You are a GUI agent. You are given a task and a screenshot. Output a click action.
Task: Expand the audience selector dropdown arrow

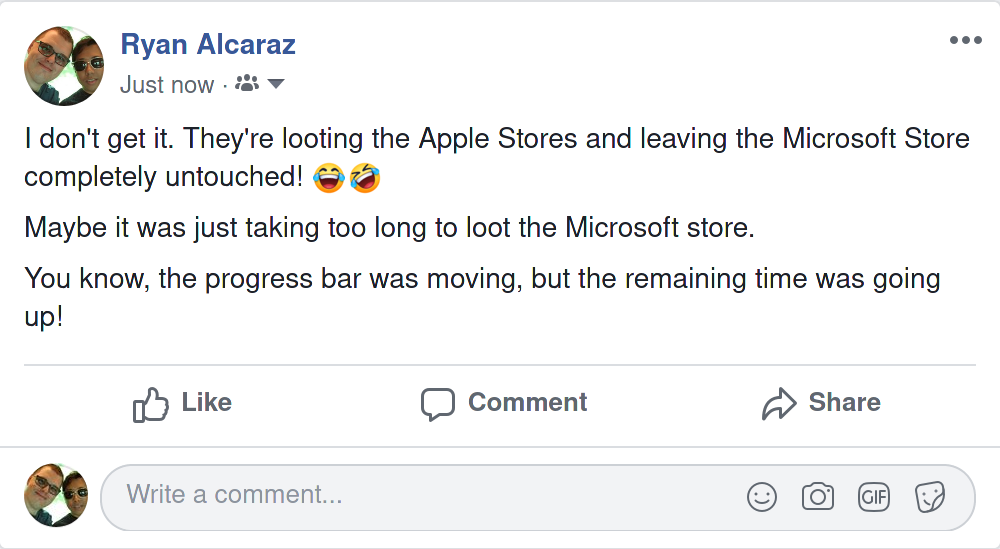tap(275, 84)
